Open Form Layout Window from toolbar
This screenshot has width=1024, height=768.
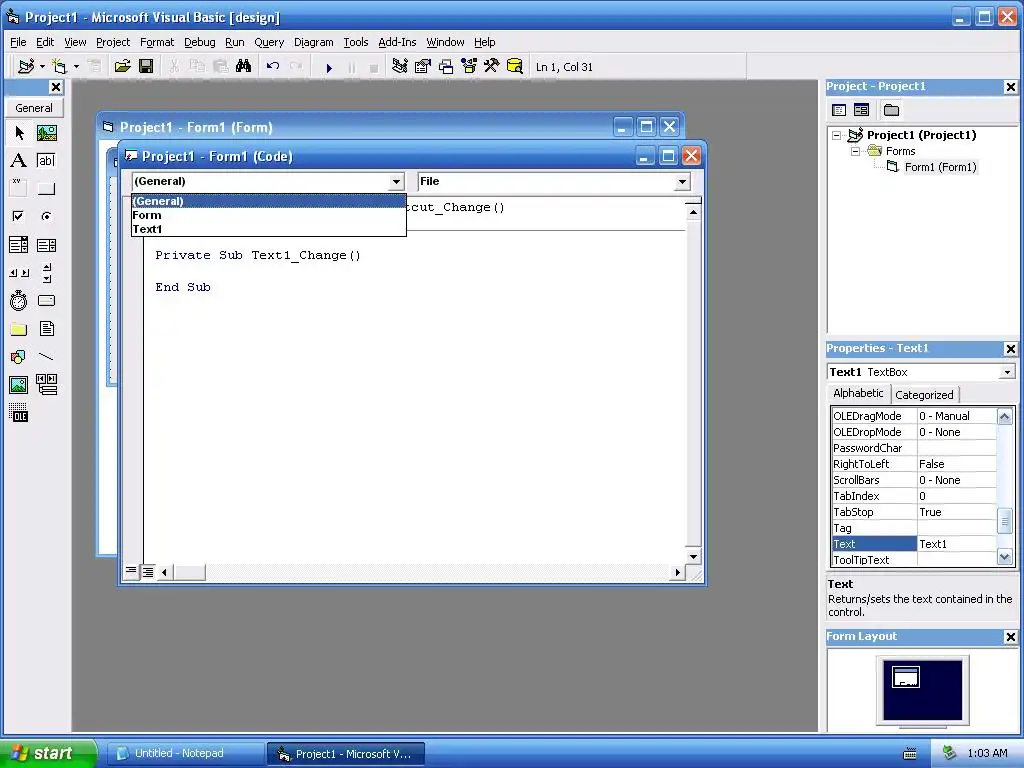[x=446, y=67]
